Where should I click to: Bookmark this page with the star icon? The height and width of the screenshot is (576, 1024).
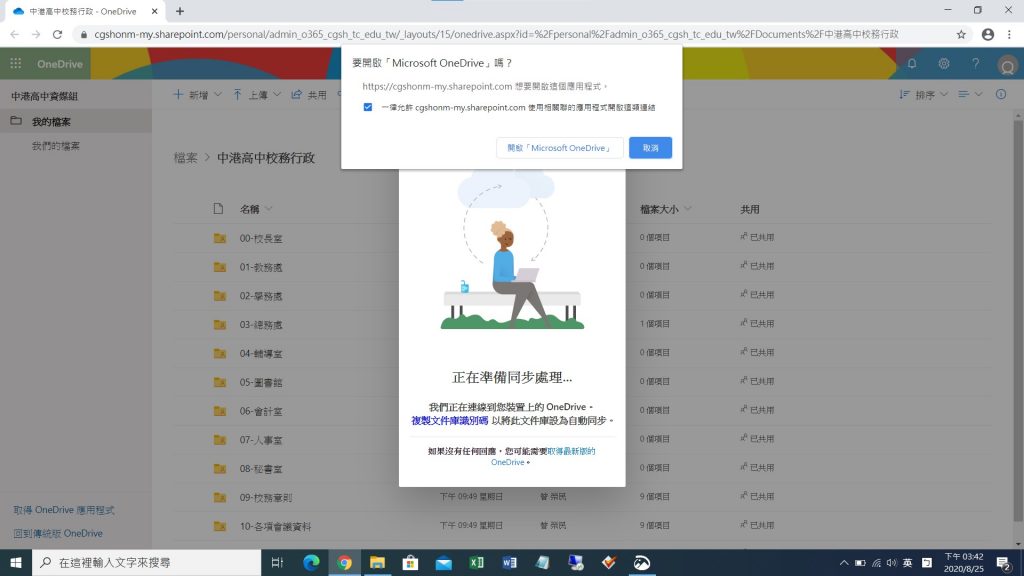[961, 35]
